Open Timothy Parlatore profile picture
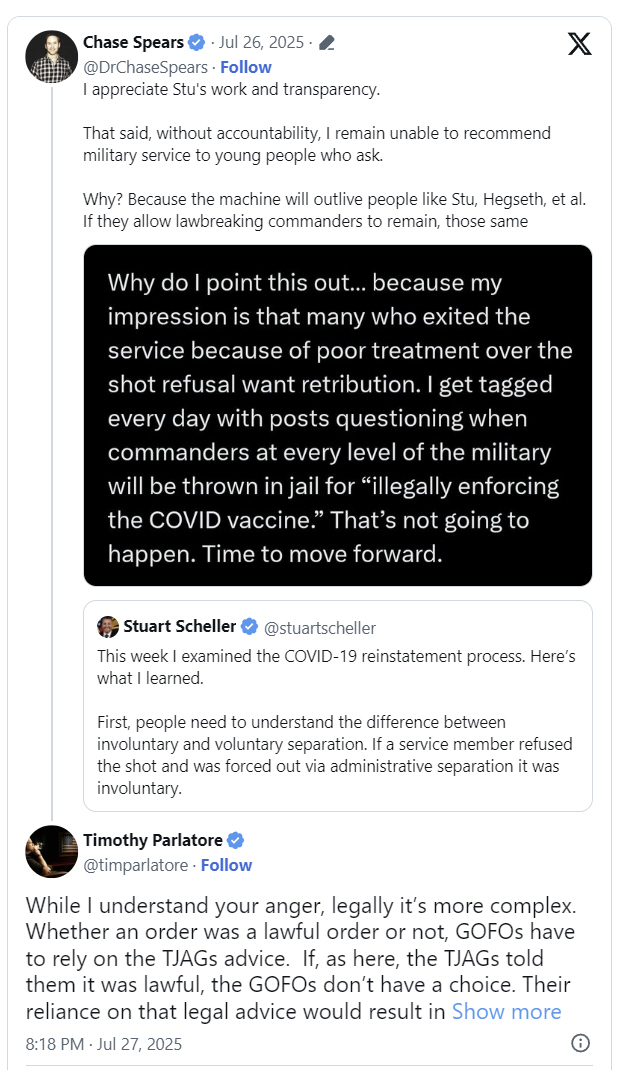This screenshot has height=1070, width=621. 52,852
